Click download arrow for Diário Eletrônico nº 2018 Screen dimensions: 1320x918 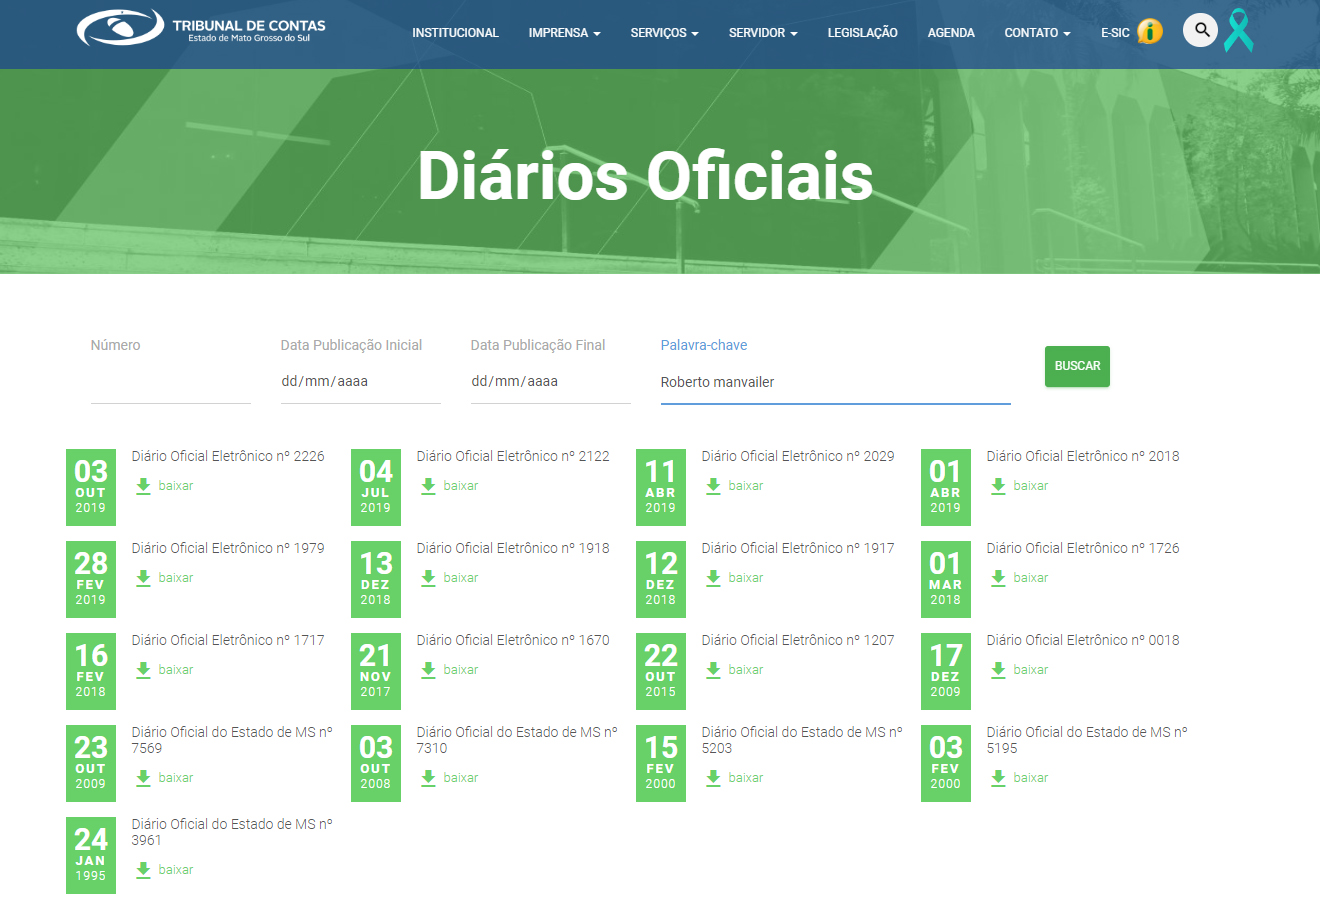coord(998,486)
